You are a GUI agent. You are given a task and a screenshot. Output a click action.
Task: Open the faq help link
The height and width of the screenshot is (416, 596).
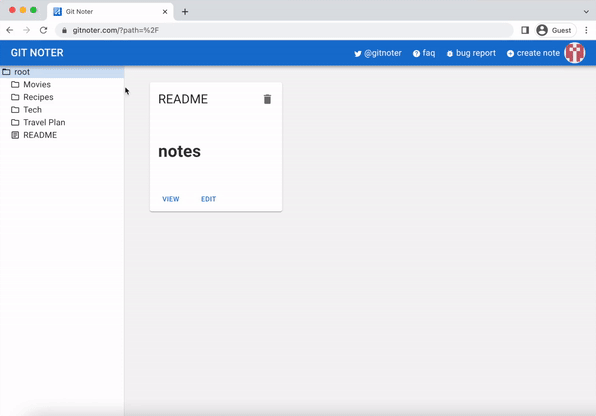click(x=424, y=53)
